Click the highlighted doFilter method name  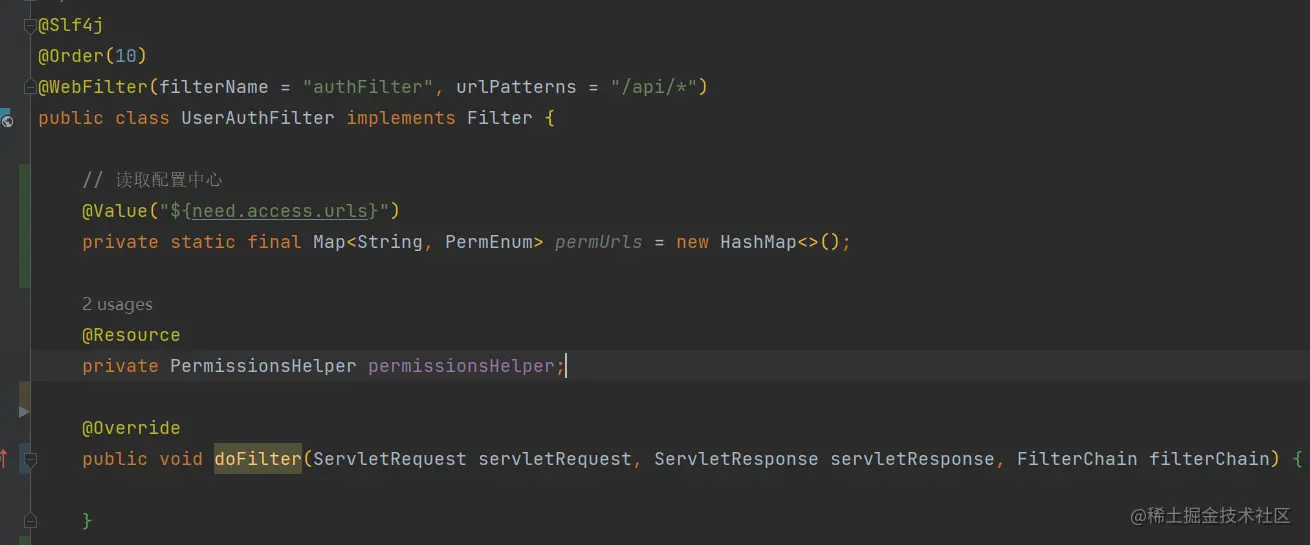(x=257, y=459)
